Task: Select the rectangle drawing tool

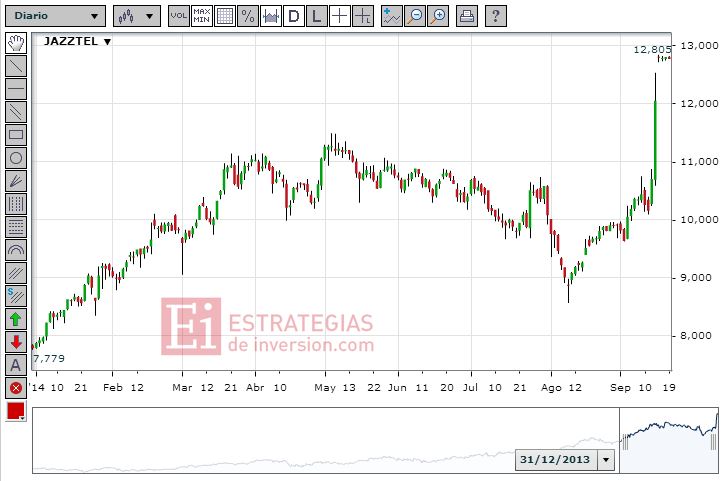Action: point(16,135)
